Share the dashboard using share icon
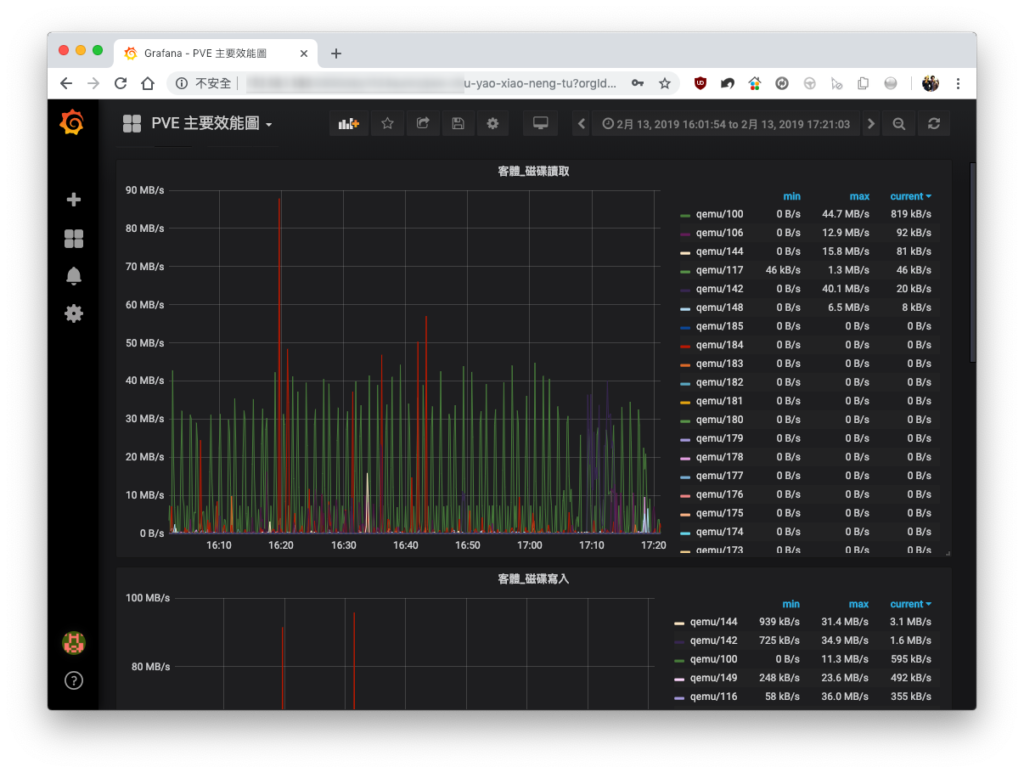This screenshot has height=773, width=1024. pos(423,123)
